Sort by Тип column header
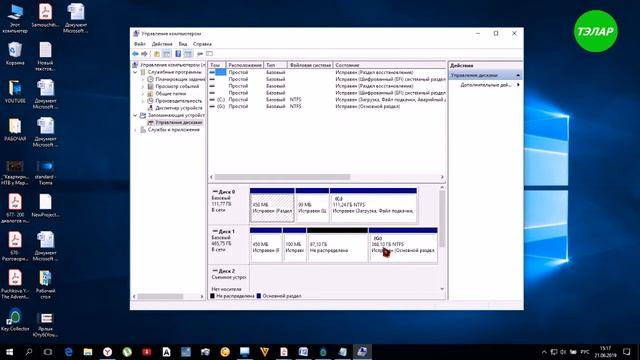 click(x=275, y=65)
